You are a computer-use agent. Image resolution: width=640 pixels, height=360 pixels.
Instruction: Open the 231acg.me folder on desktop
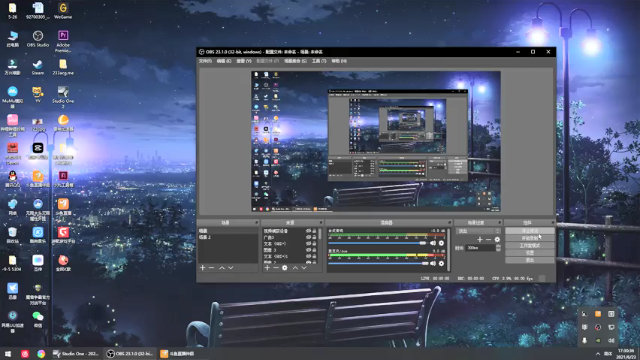pyautogui.click(x=63, y=67)
